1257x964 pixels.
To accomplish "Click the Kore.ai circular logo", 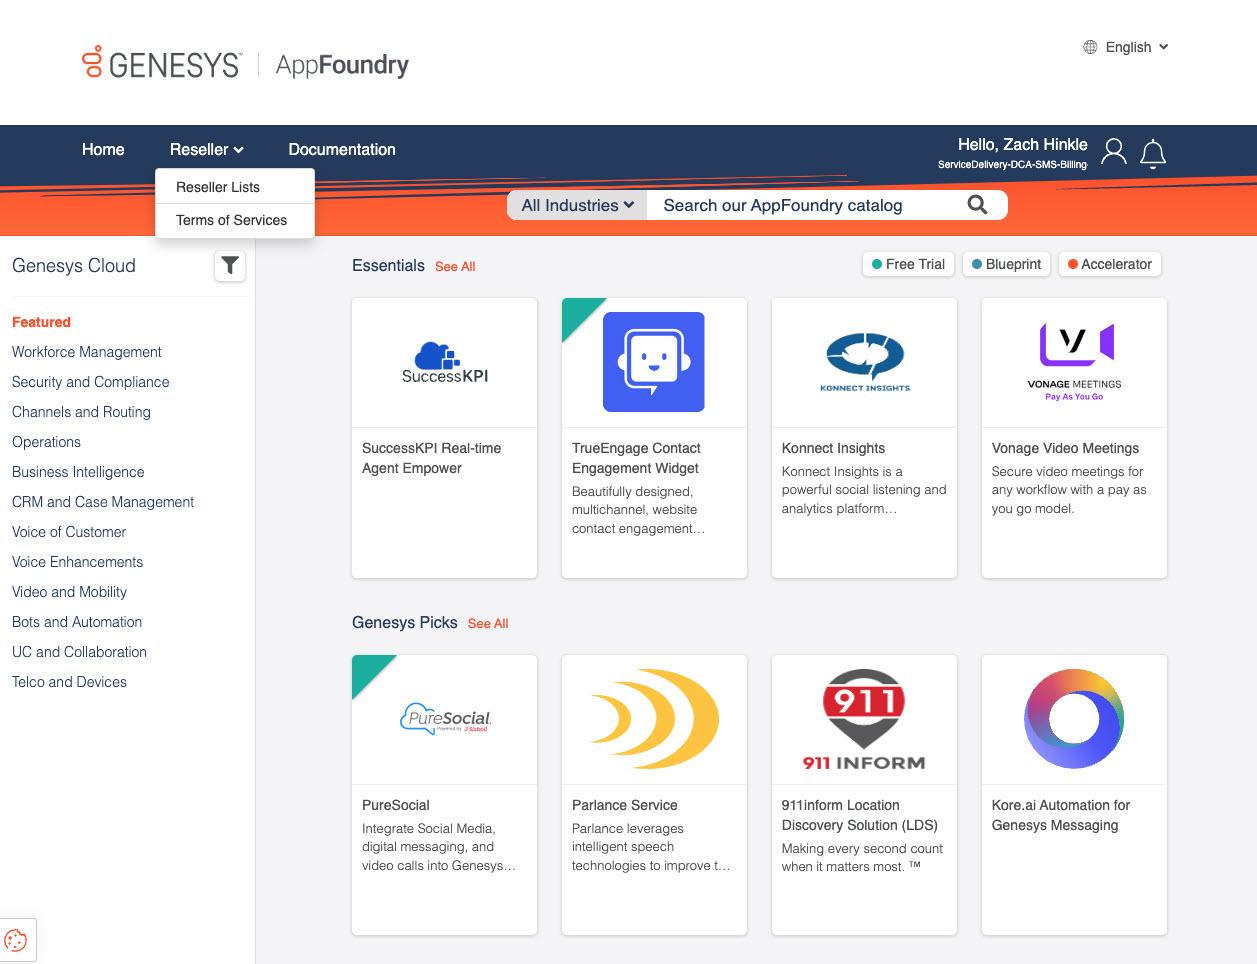I will (x=1073, y=718).
